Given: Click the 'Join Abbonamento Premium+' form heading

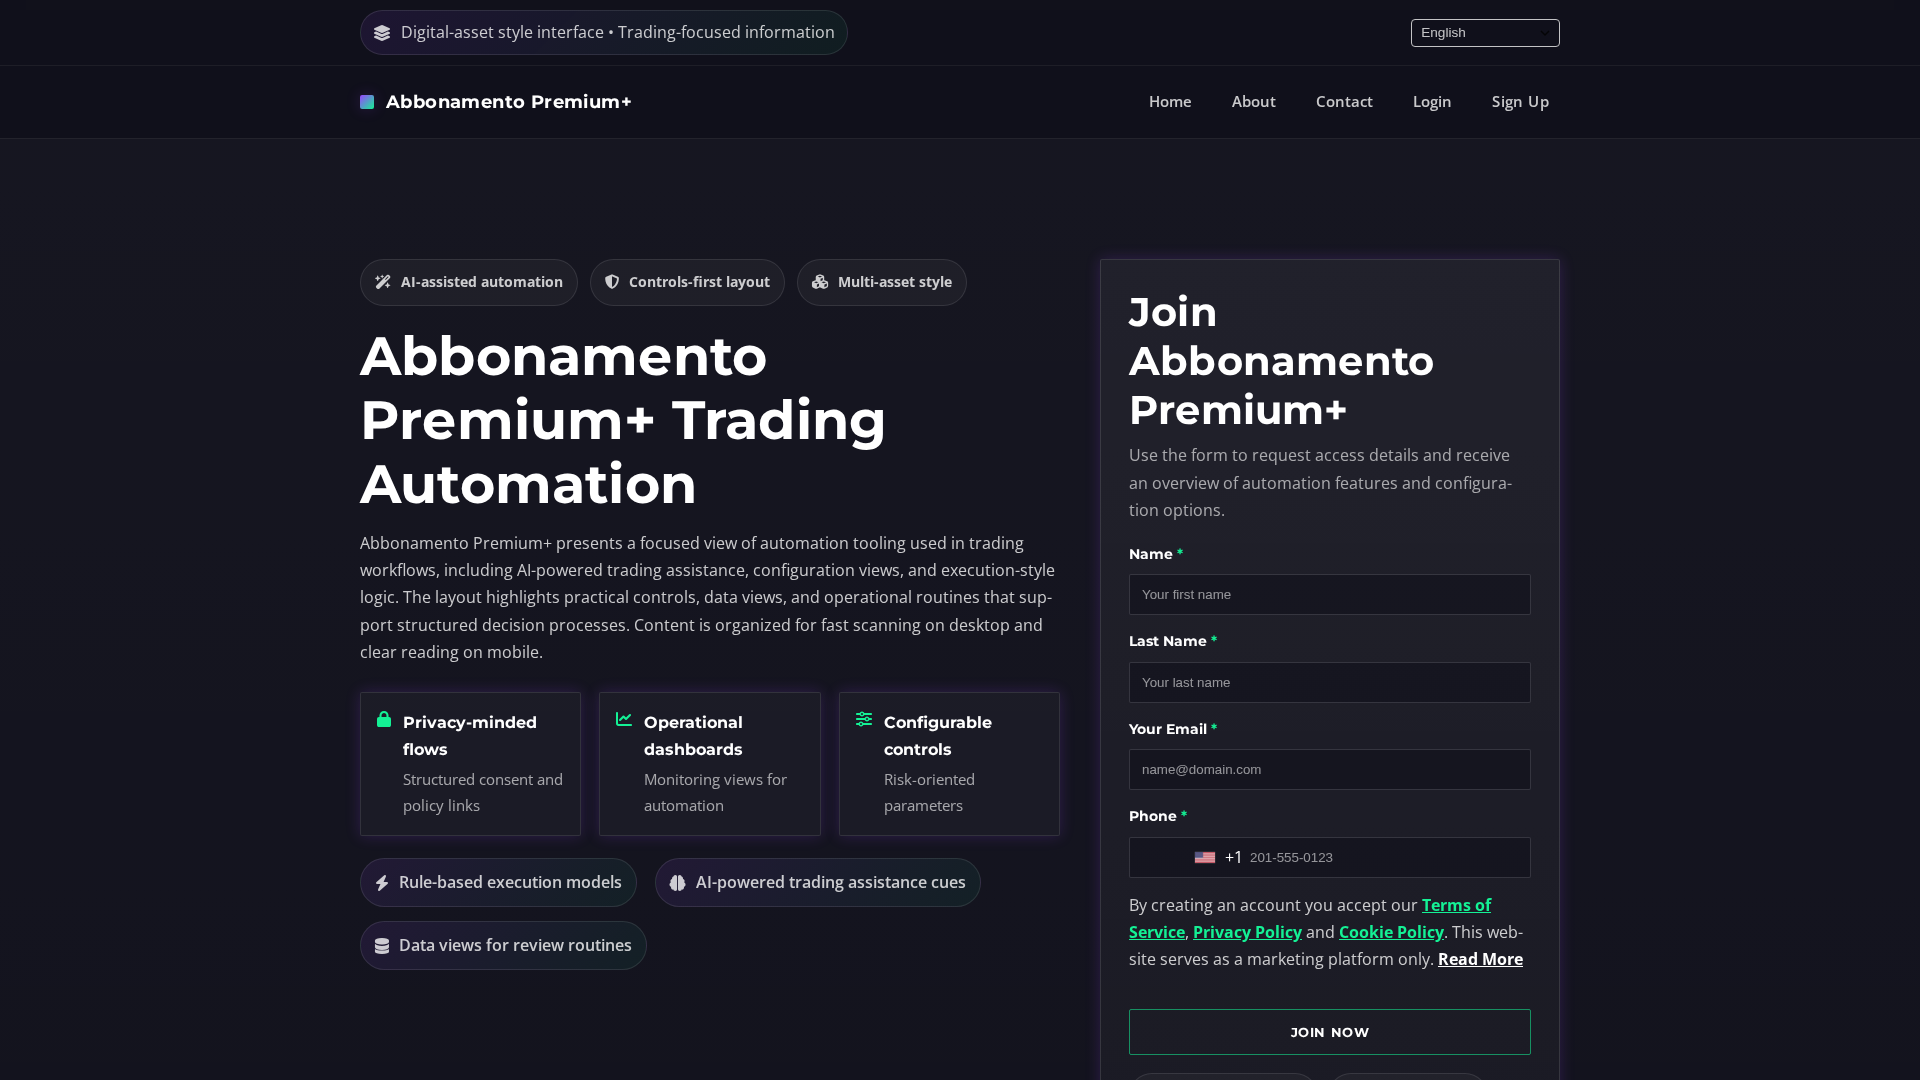Looking at the screenshot, I should [x=1281, y=361].
